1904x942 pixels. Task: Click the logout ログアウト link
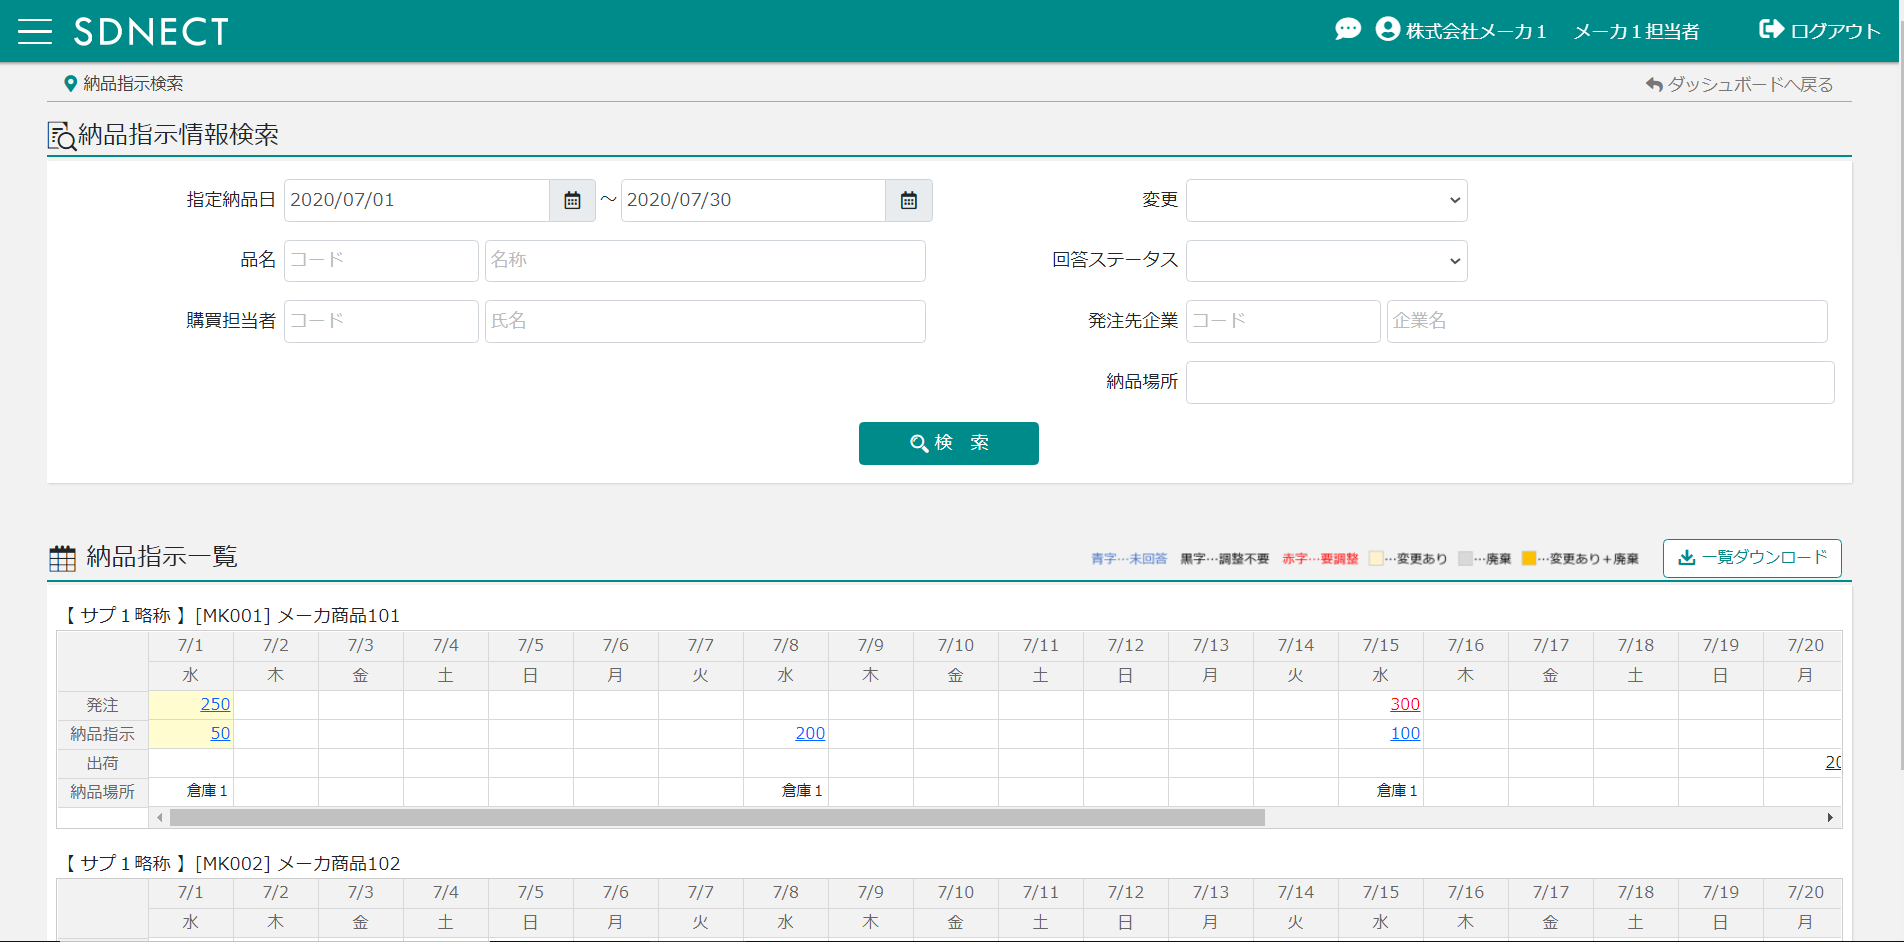(x=1820, y=30)
